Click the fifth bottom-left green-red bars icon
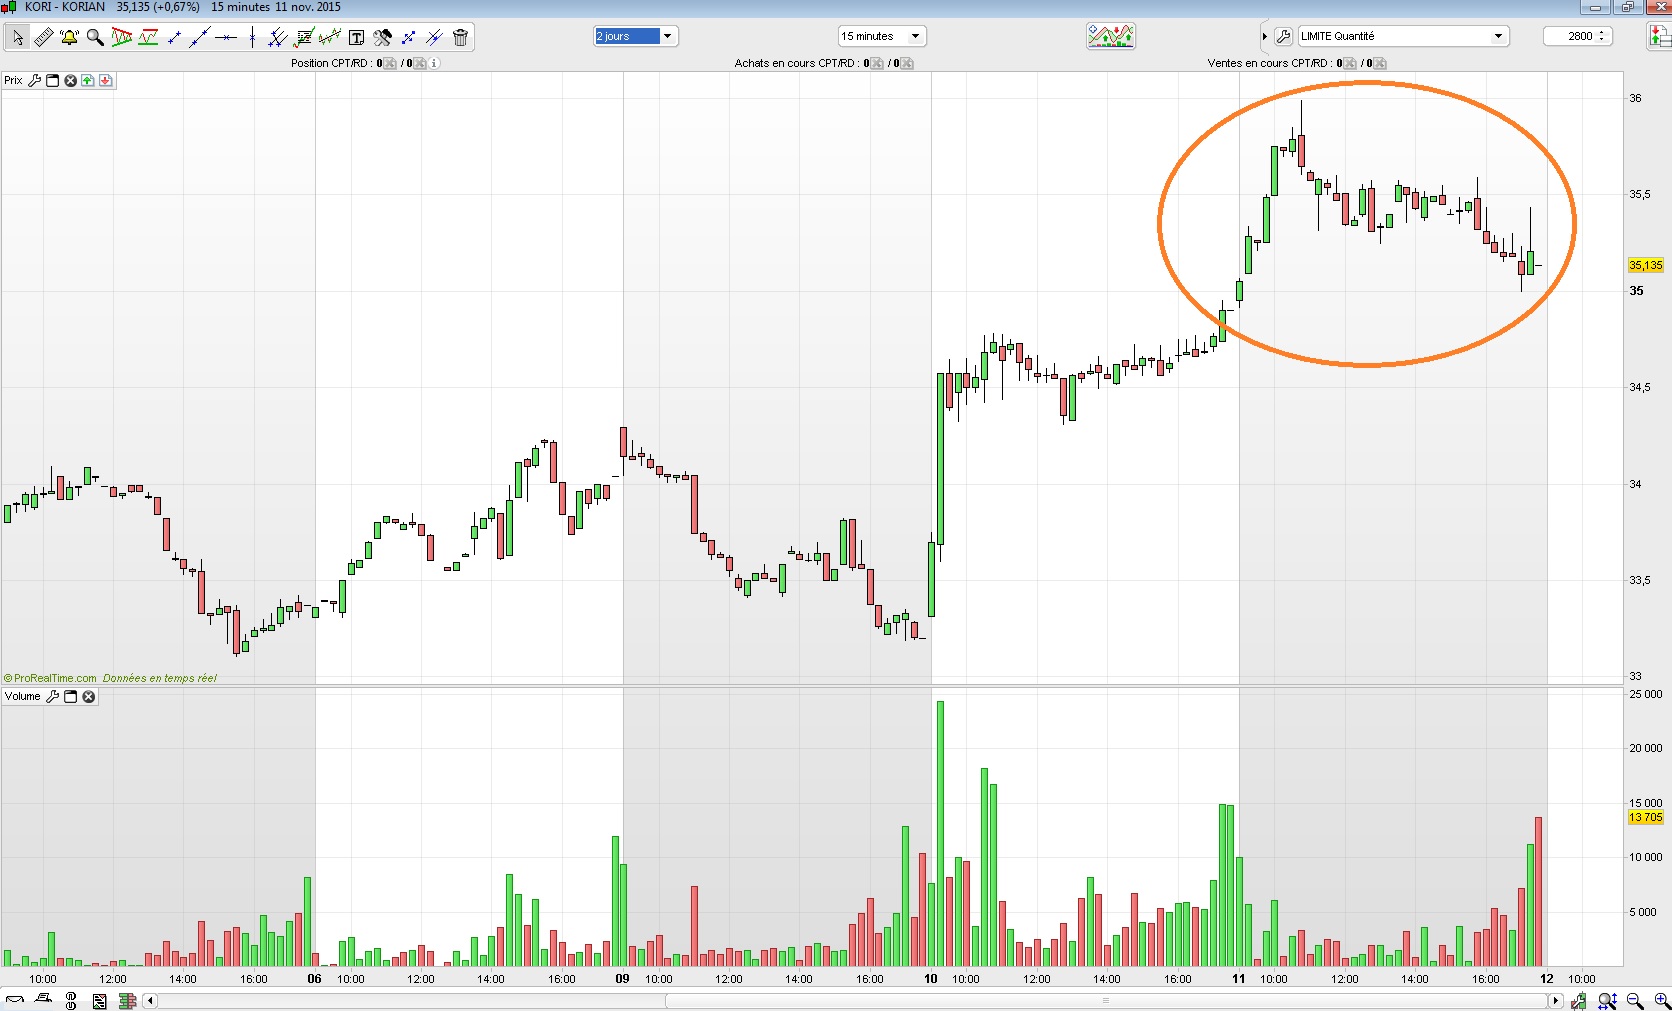The width and height of the screenshot is (1672, 1011). tap(127, 1000)
